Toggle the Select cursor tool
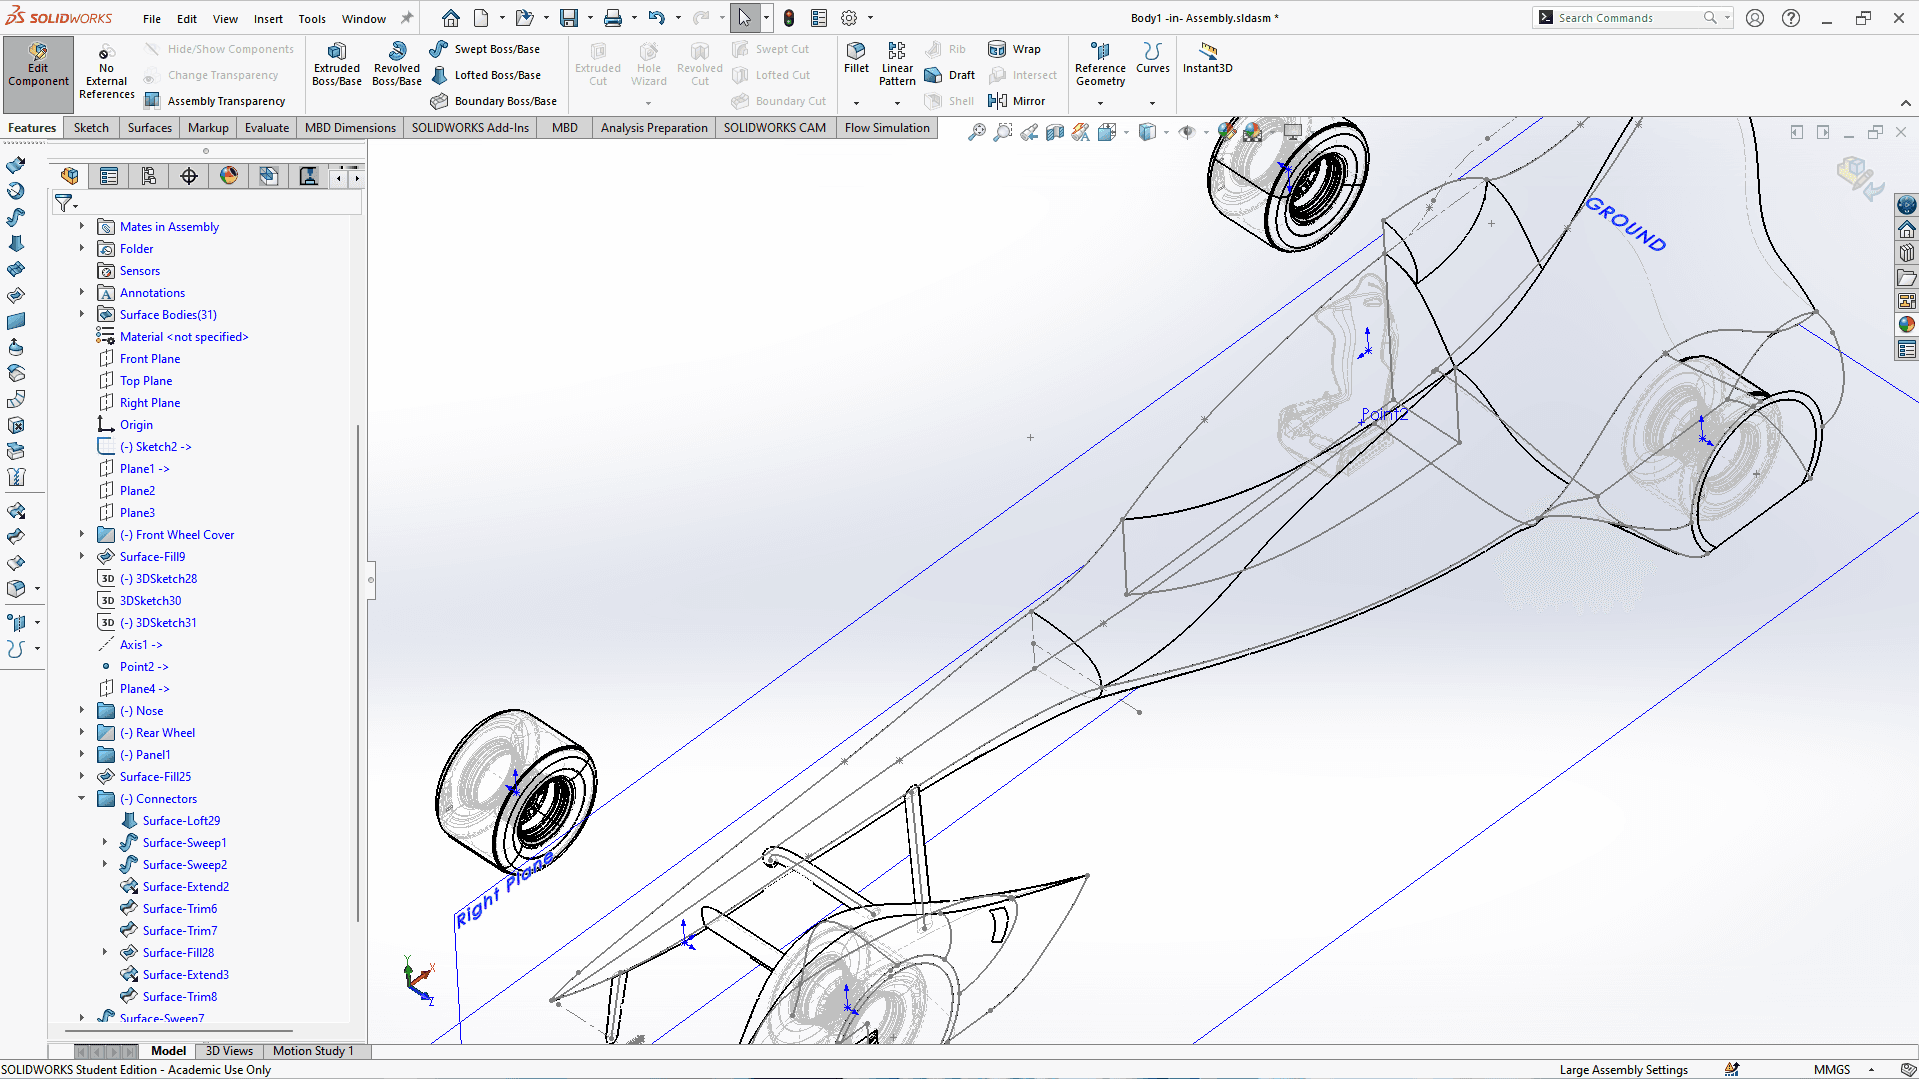Image resolution: width=1919 pixels, height=1079 pixels. 744,18
